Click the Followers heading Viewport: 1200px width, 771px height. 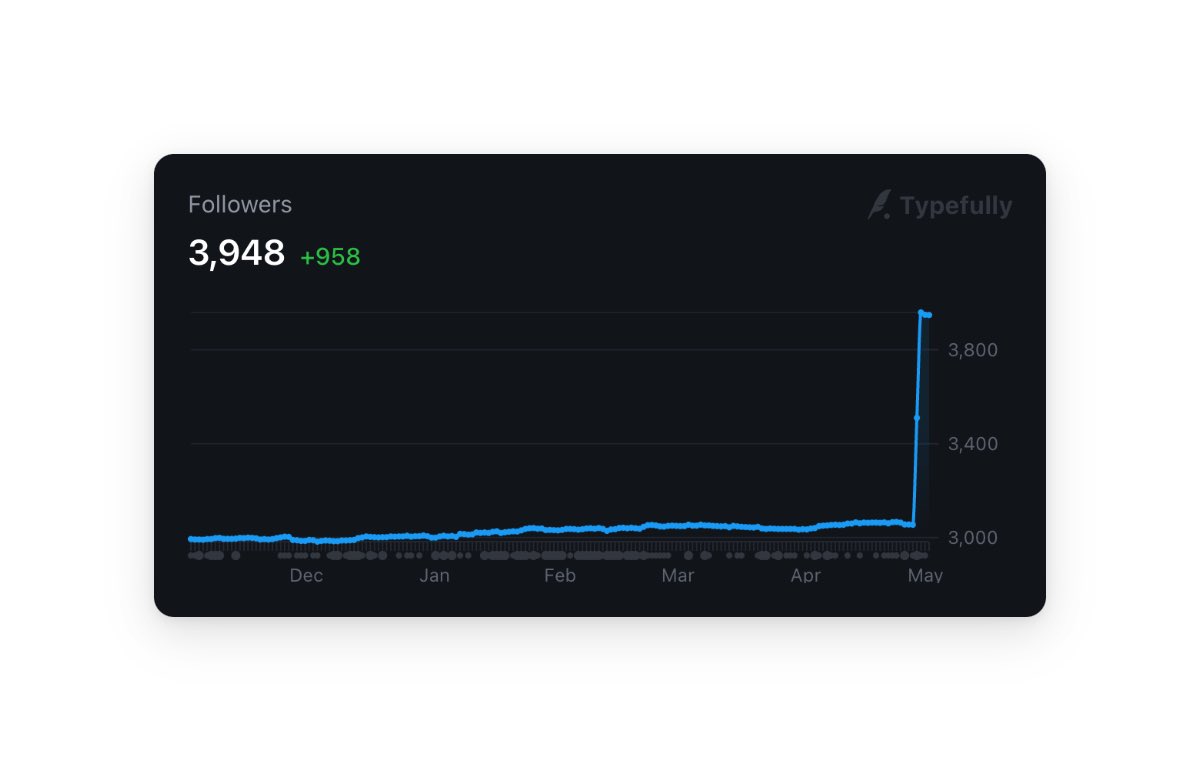(x=240, y=205)
